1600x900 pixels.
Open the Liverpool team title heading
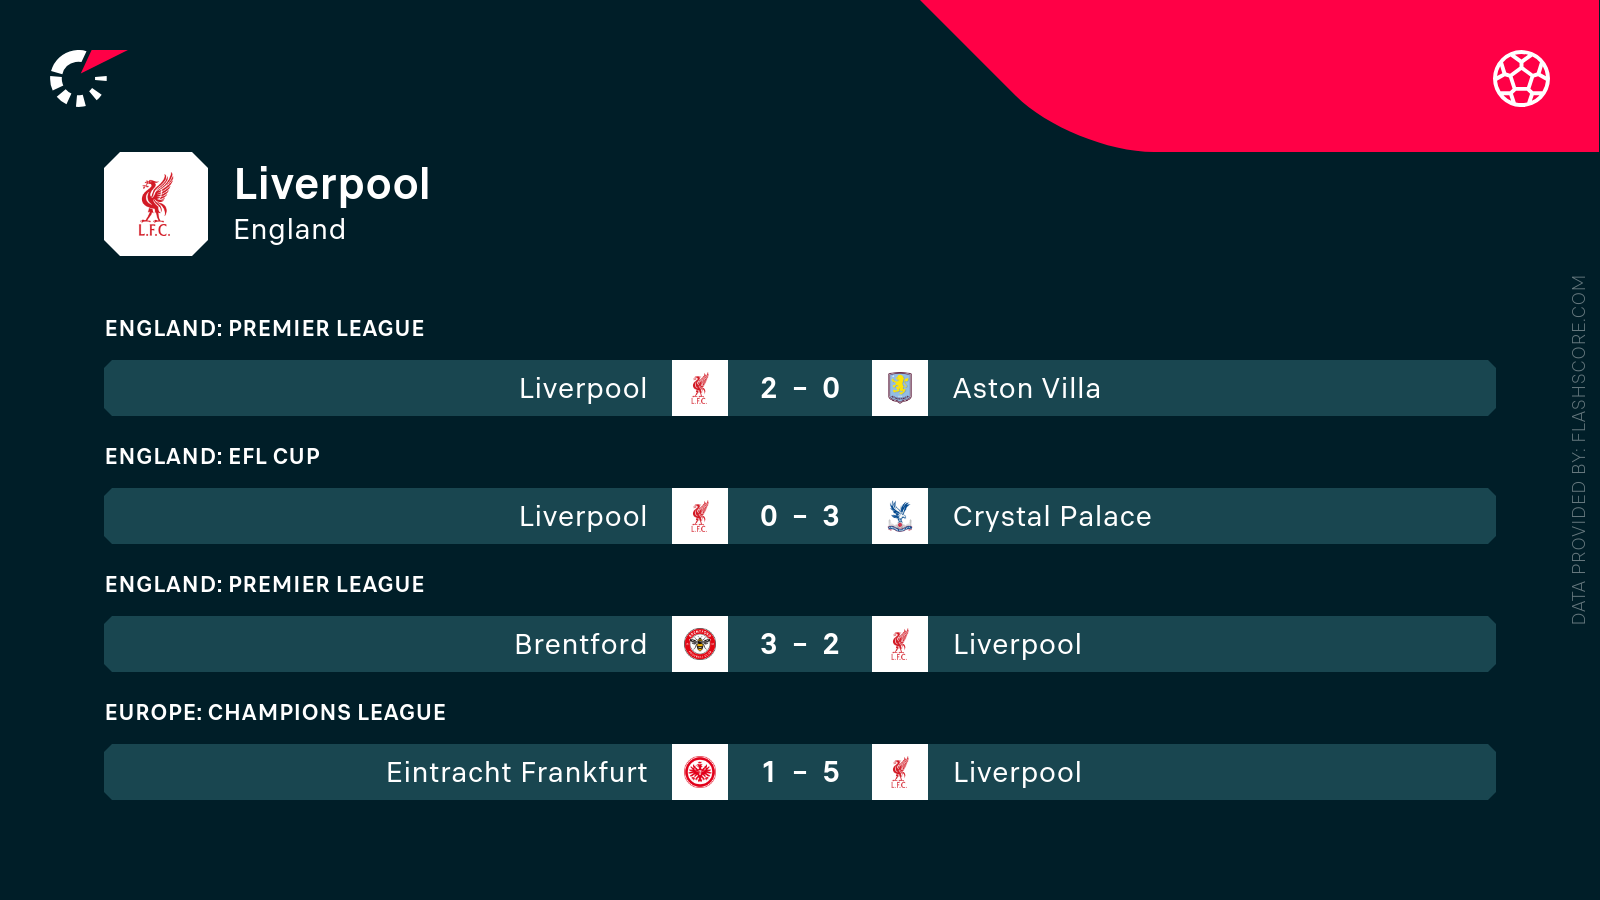(x=332, y=185)
